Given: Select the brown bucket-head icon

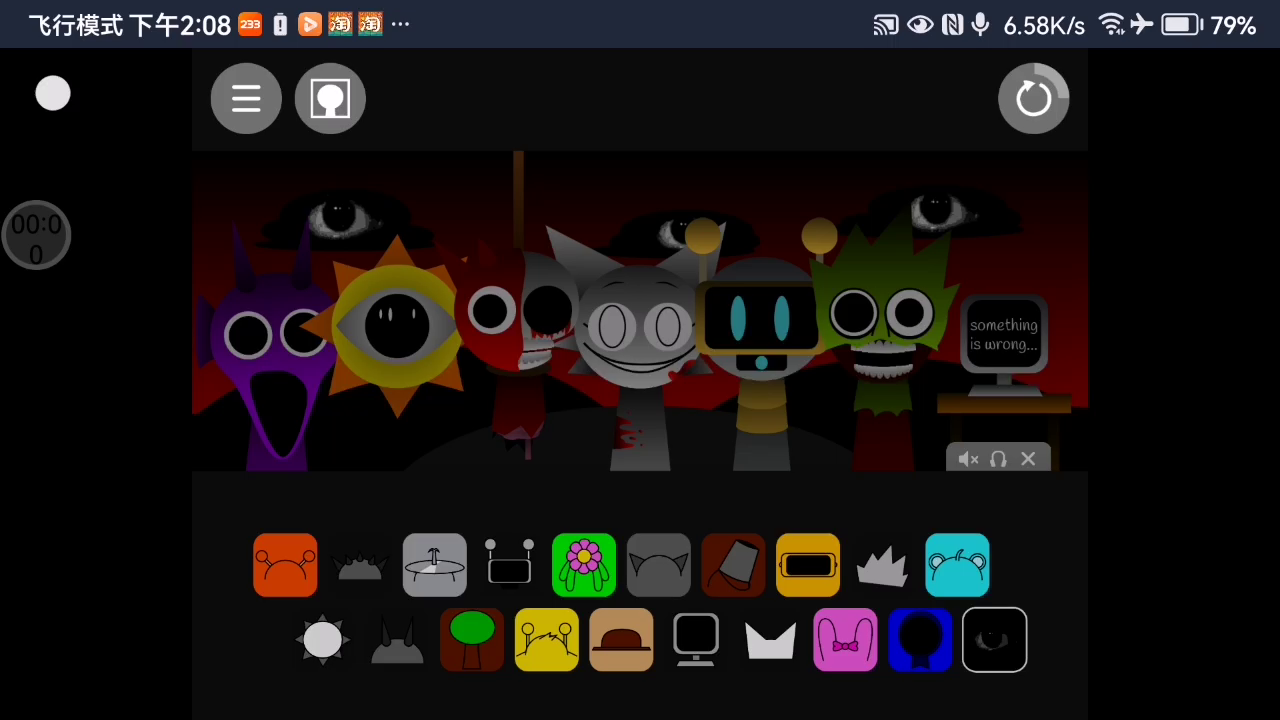Looking at the screenshot, I should pos(733,565).
